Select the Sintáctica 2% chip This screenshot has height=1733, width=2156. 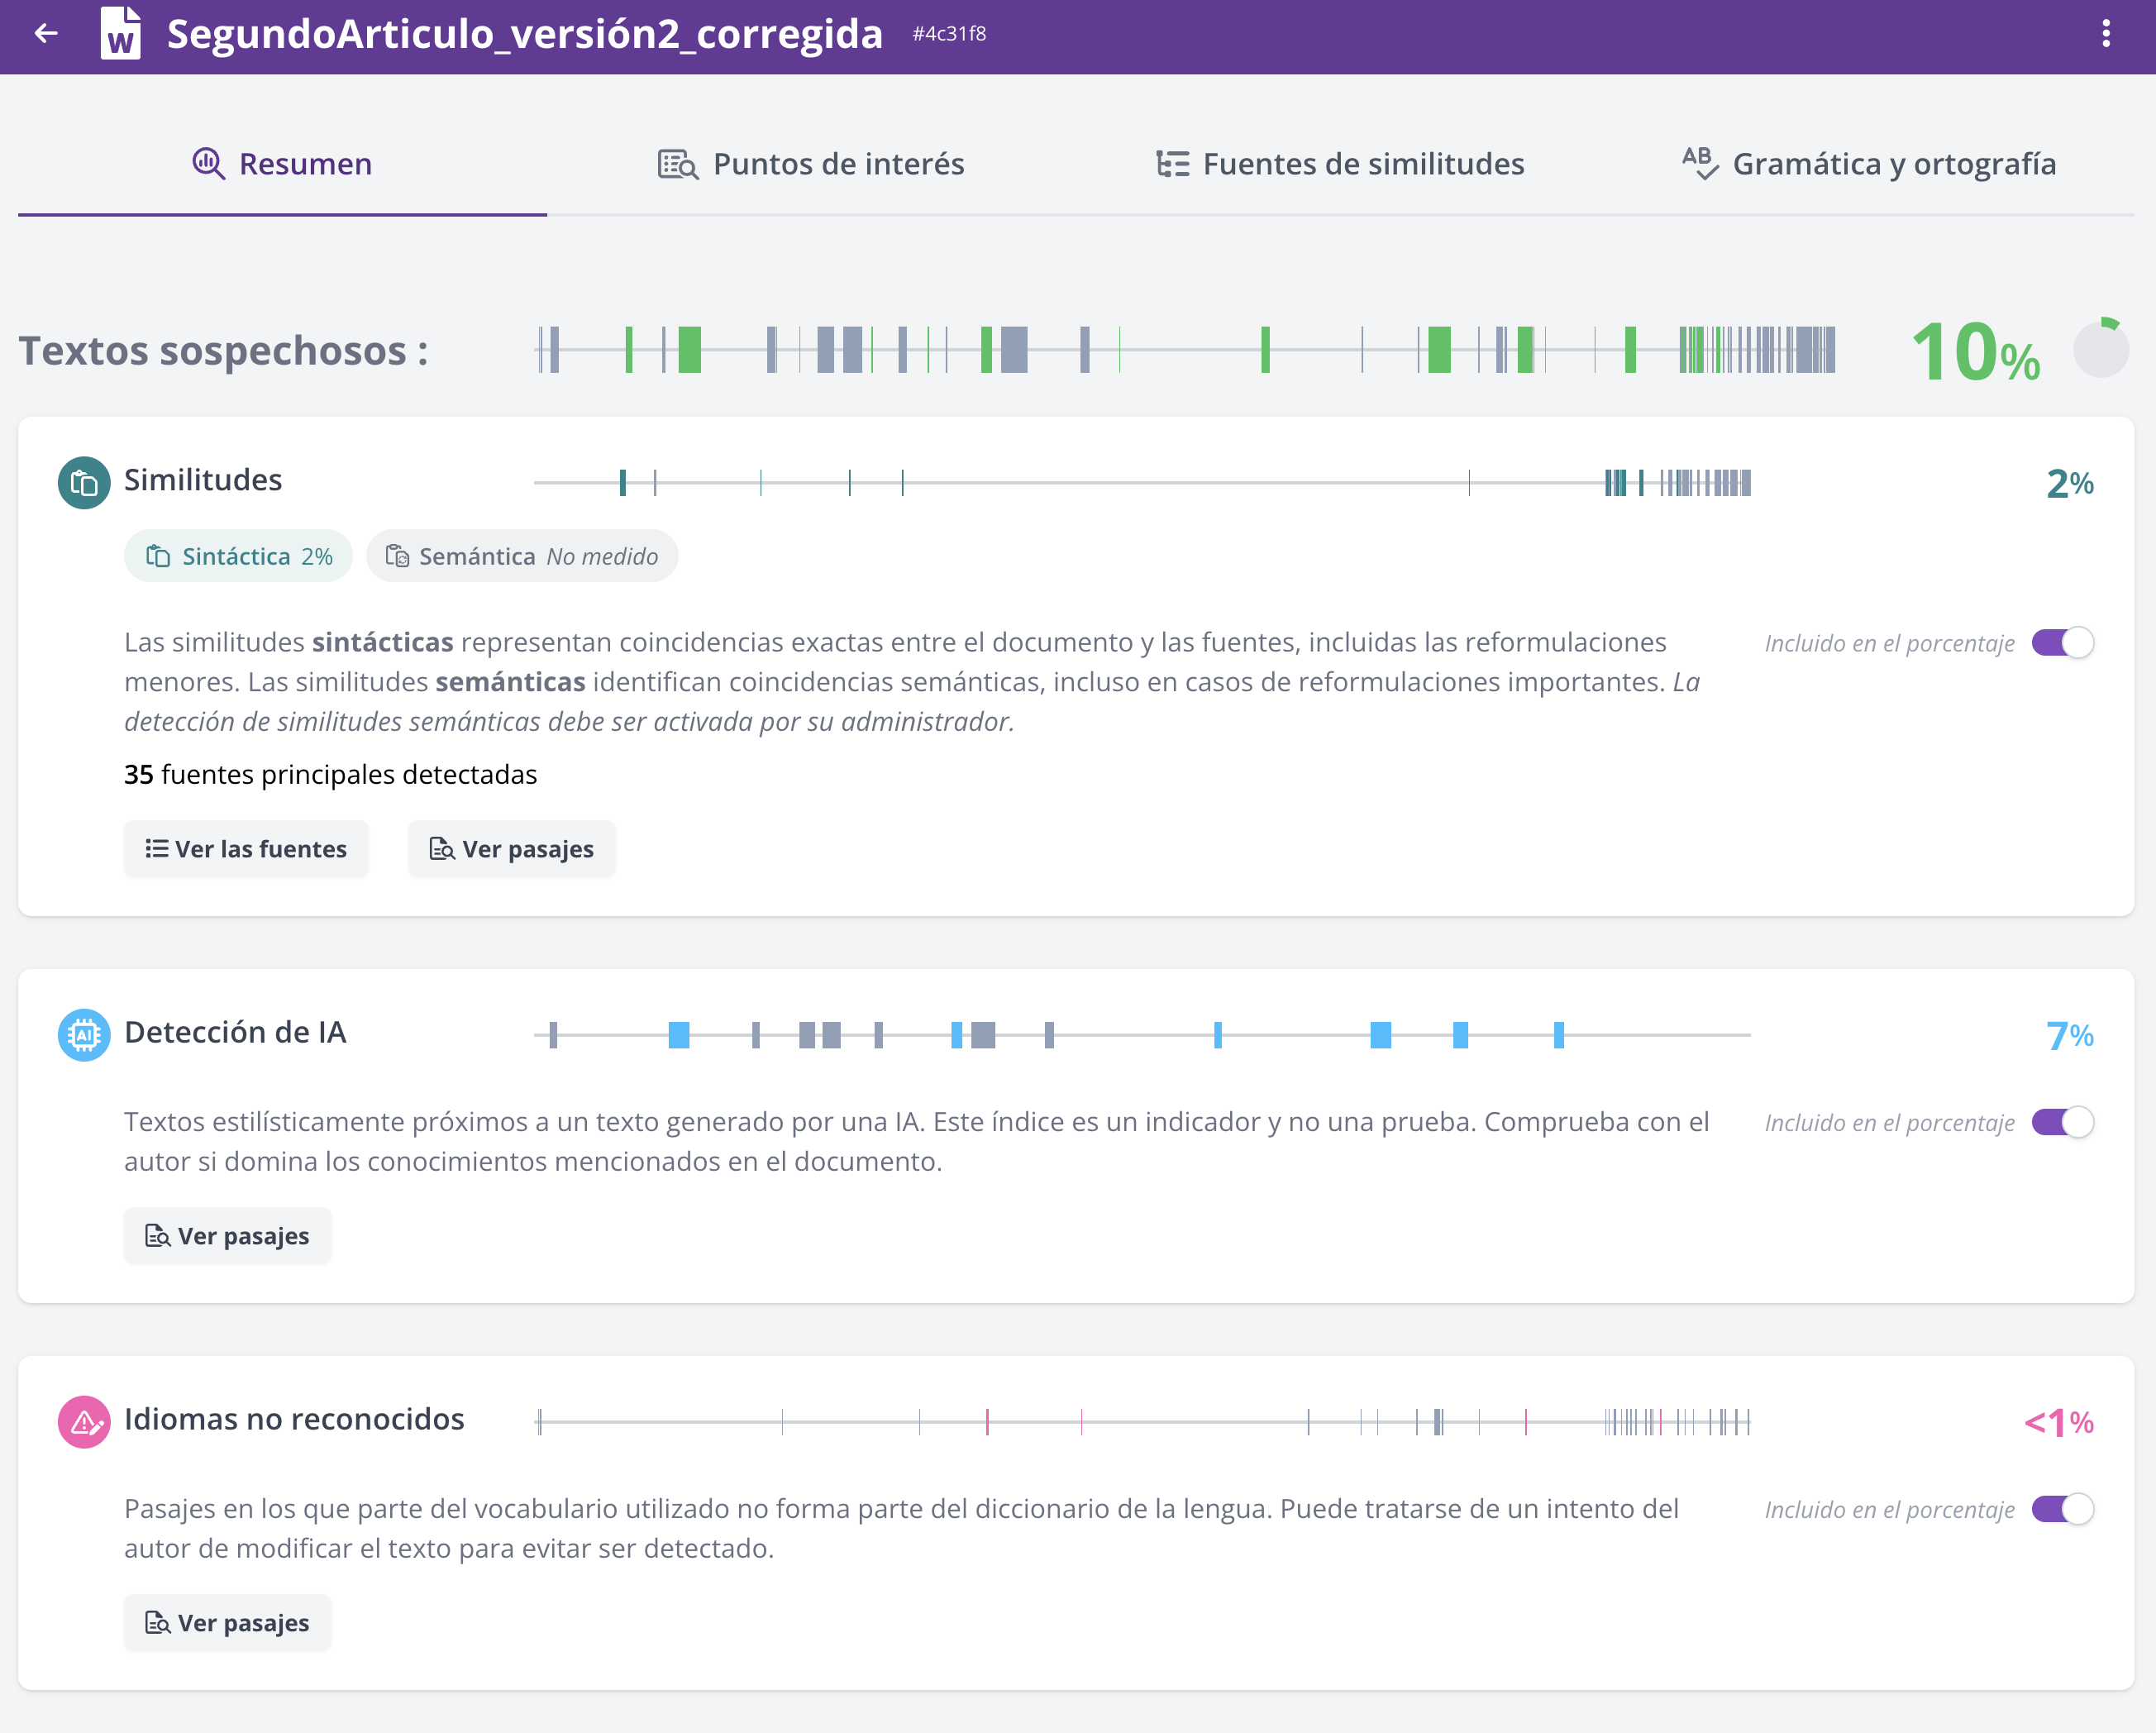pyautogui.click(x=238, y=556)
